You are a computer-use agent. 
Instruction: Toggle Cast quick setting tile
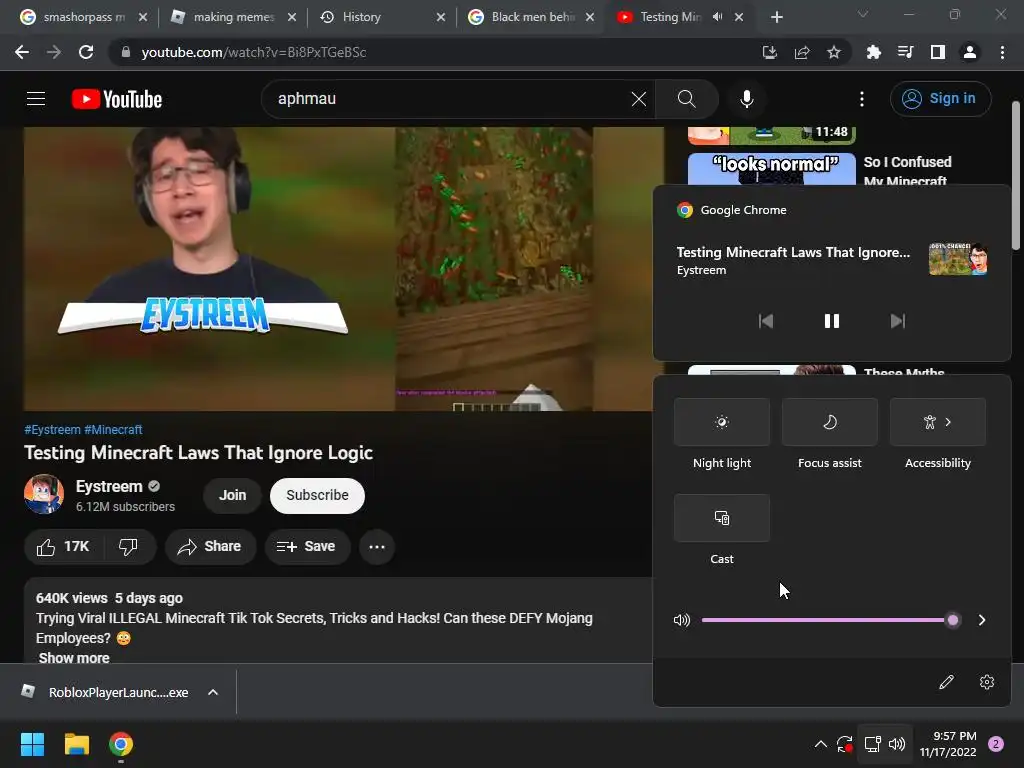[x=722, y=518]
